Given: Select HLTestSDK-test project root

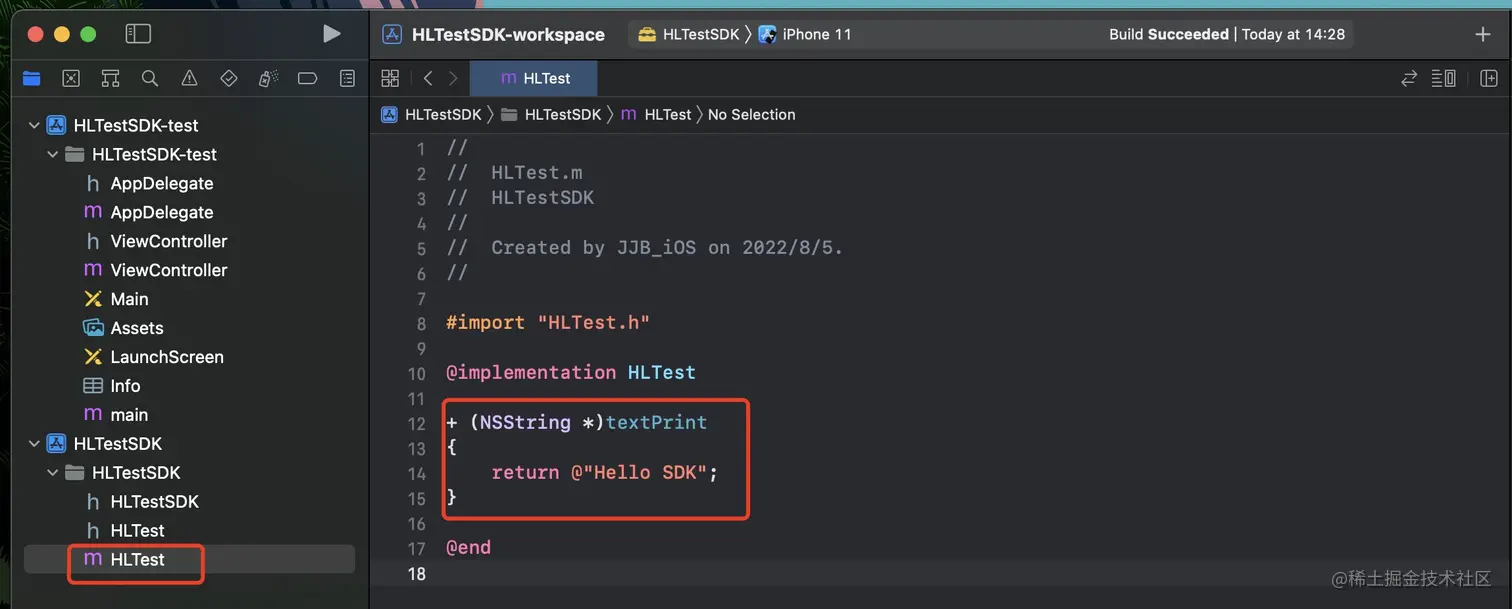Looking at the screenshot, I should coord(136,125).
